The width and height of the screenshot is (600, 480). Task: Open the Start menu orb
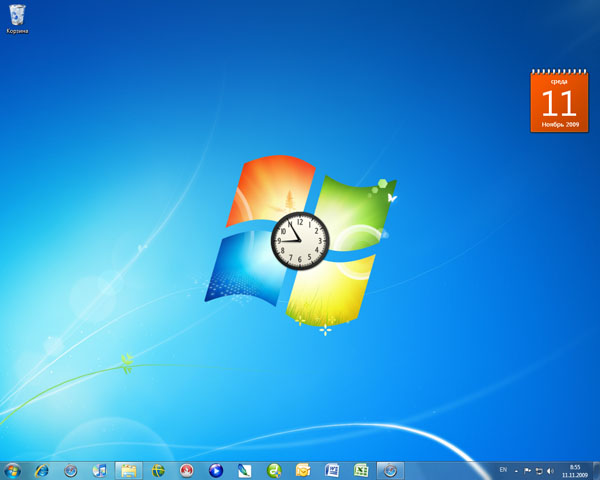pos(12,470)
